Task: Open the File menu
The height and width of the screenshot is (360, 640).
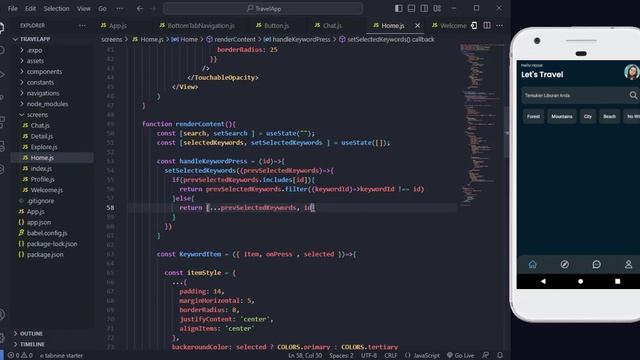Action: (13, 8)
